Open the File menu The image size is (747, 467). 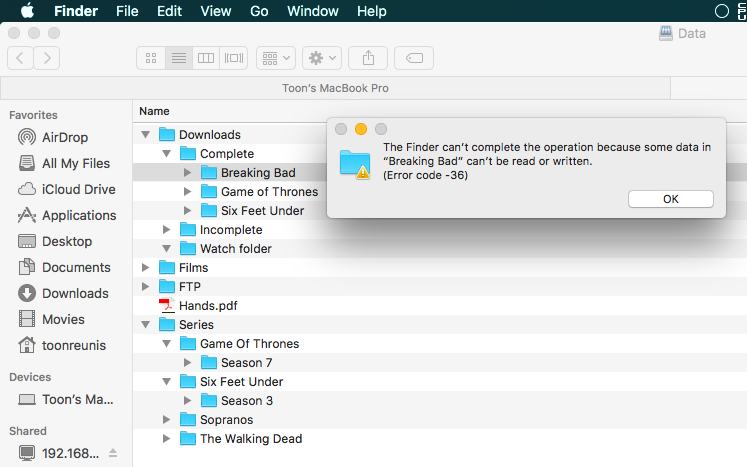(127, 11)
